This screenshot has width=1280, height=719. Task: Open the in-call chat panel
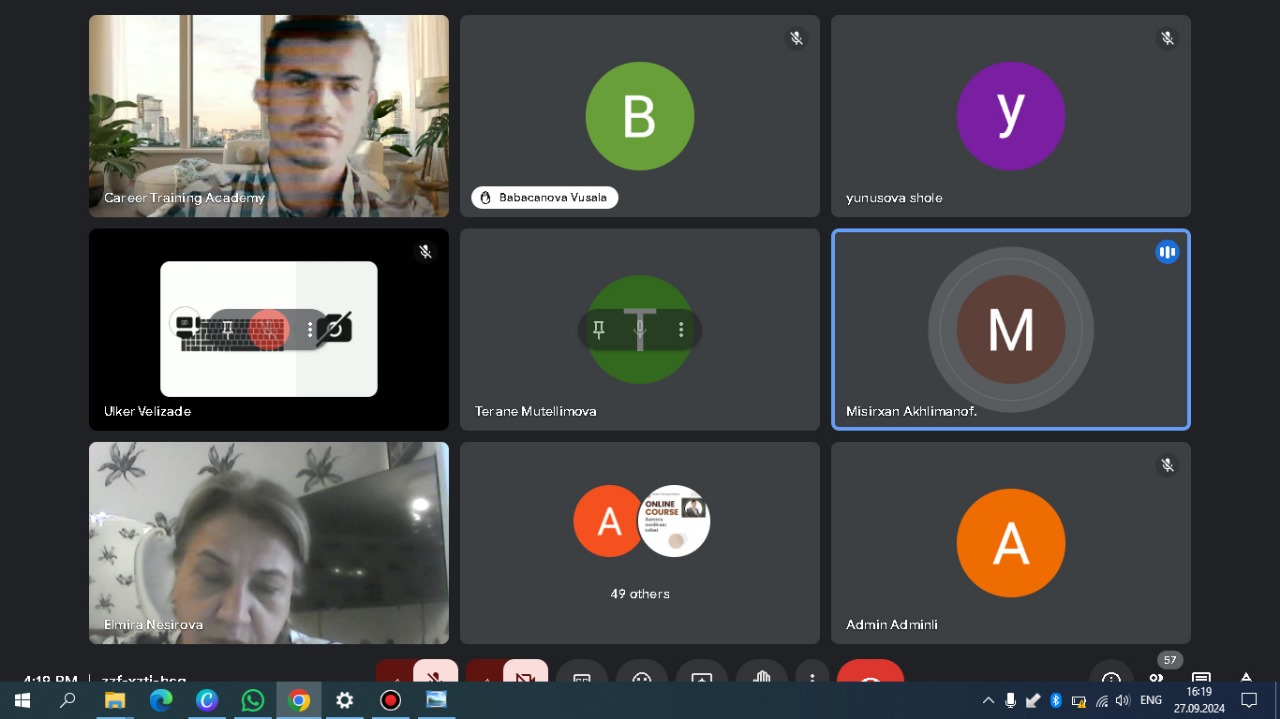[1201, 677]
